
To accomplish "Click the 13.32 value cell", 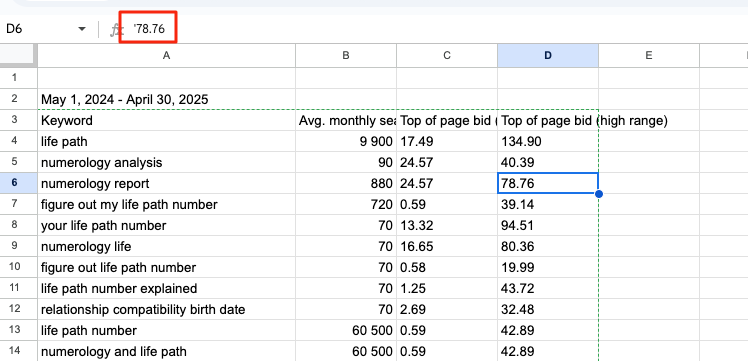I will pos(447,225).
